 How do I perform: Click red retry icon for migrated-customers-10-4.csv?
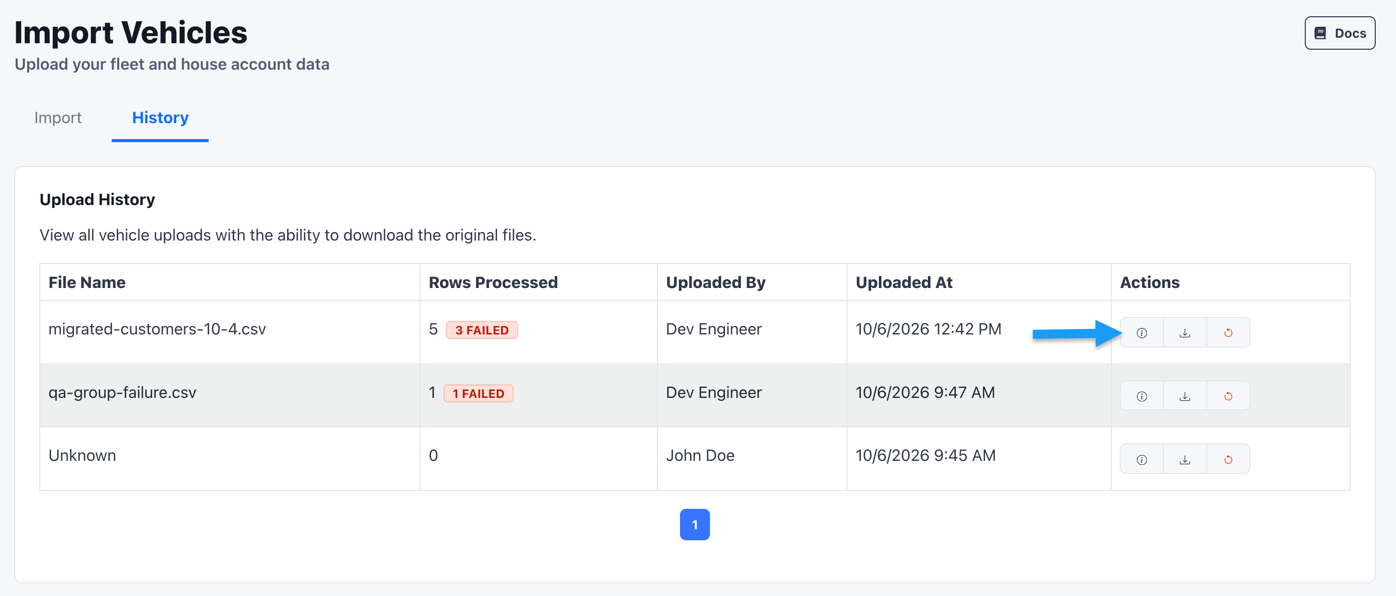[1228, 333]
